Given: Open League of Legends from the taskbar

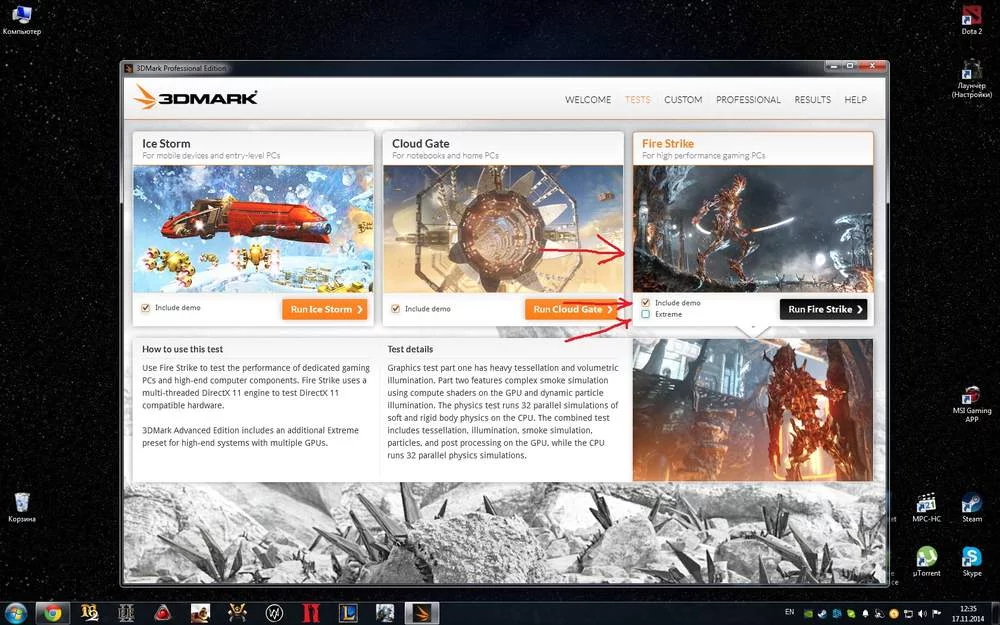Looking at the screenshot, I should coord(347,614).
